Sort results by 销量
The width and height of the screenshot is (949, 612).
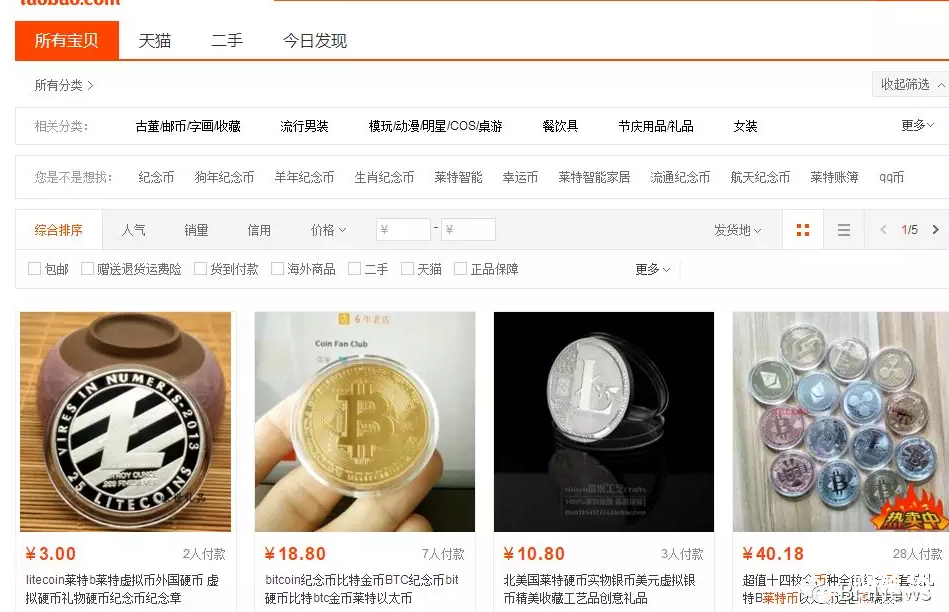click(x=196, y=230)
